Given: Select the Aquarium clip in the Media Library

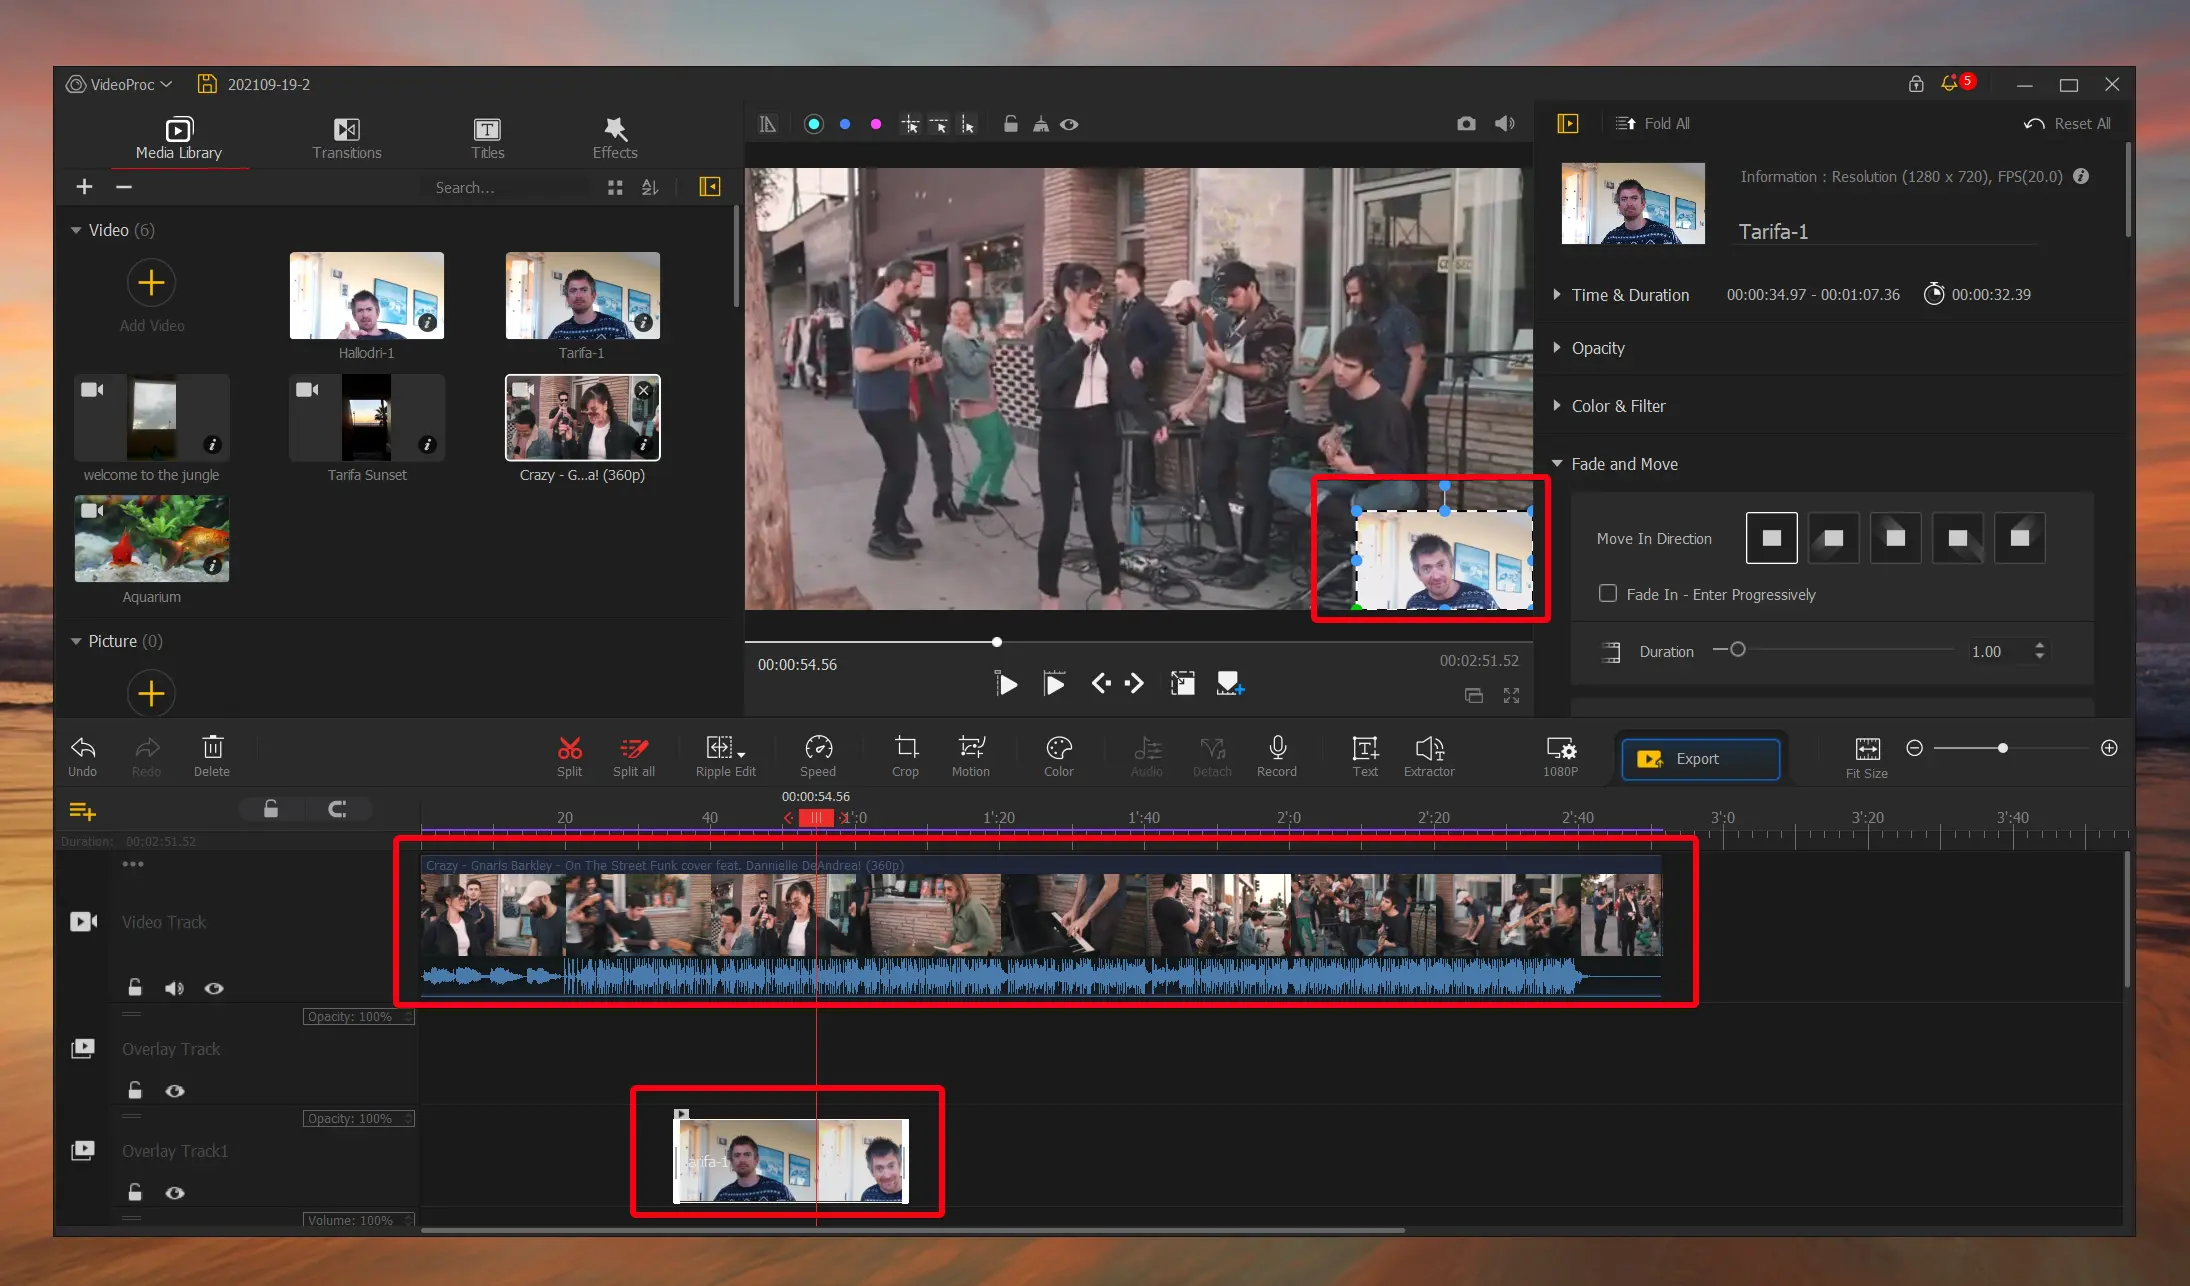Looking at the screenshot, I should click(151, 537).
